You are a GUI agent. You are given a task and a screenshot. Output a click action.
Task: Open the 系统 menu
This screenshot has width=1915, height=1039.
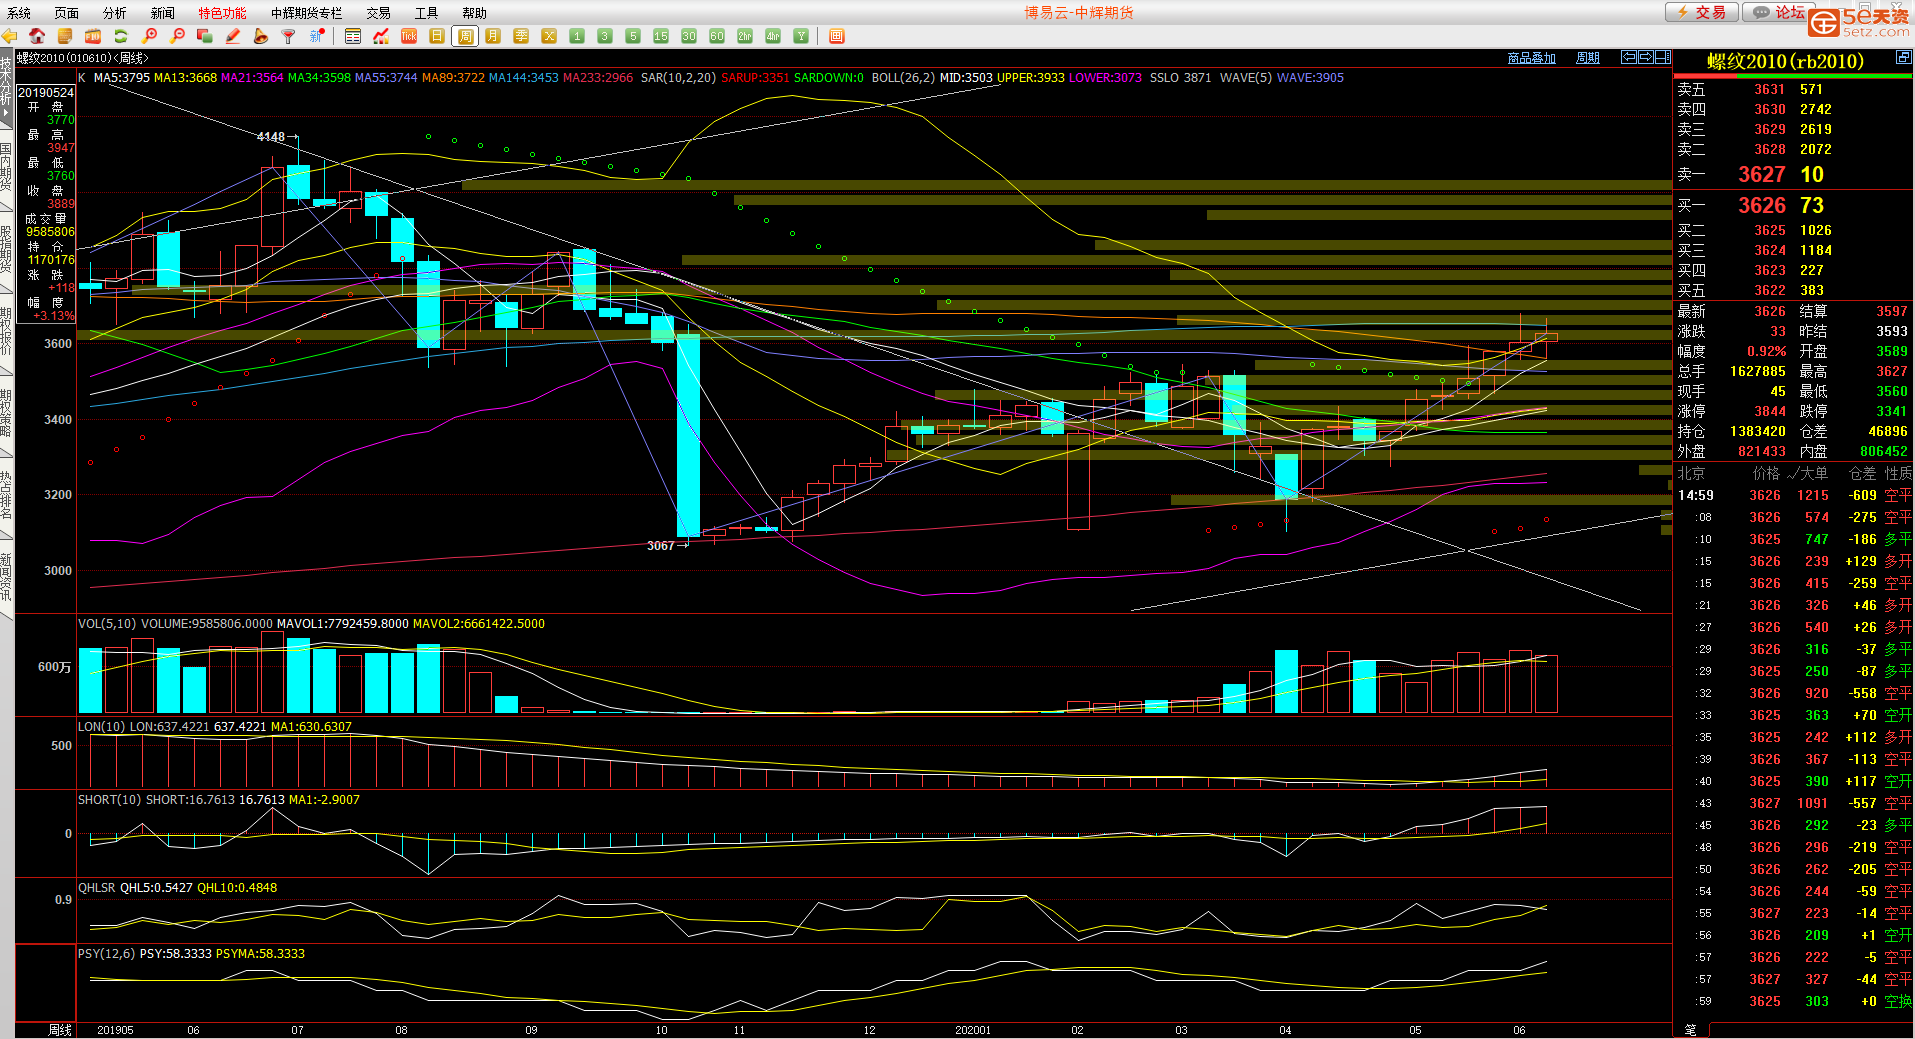click(x=19, y=13)
